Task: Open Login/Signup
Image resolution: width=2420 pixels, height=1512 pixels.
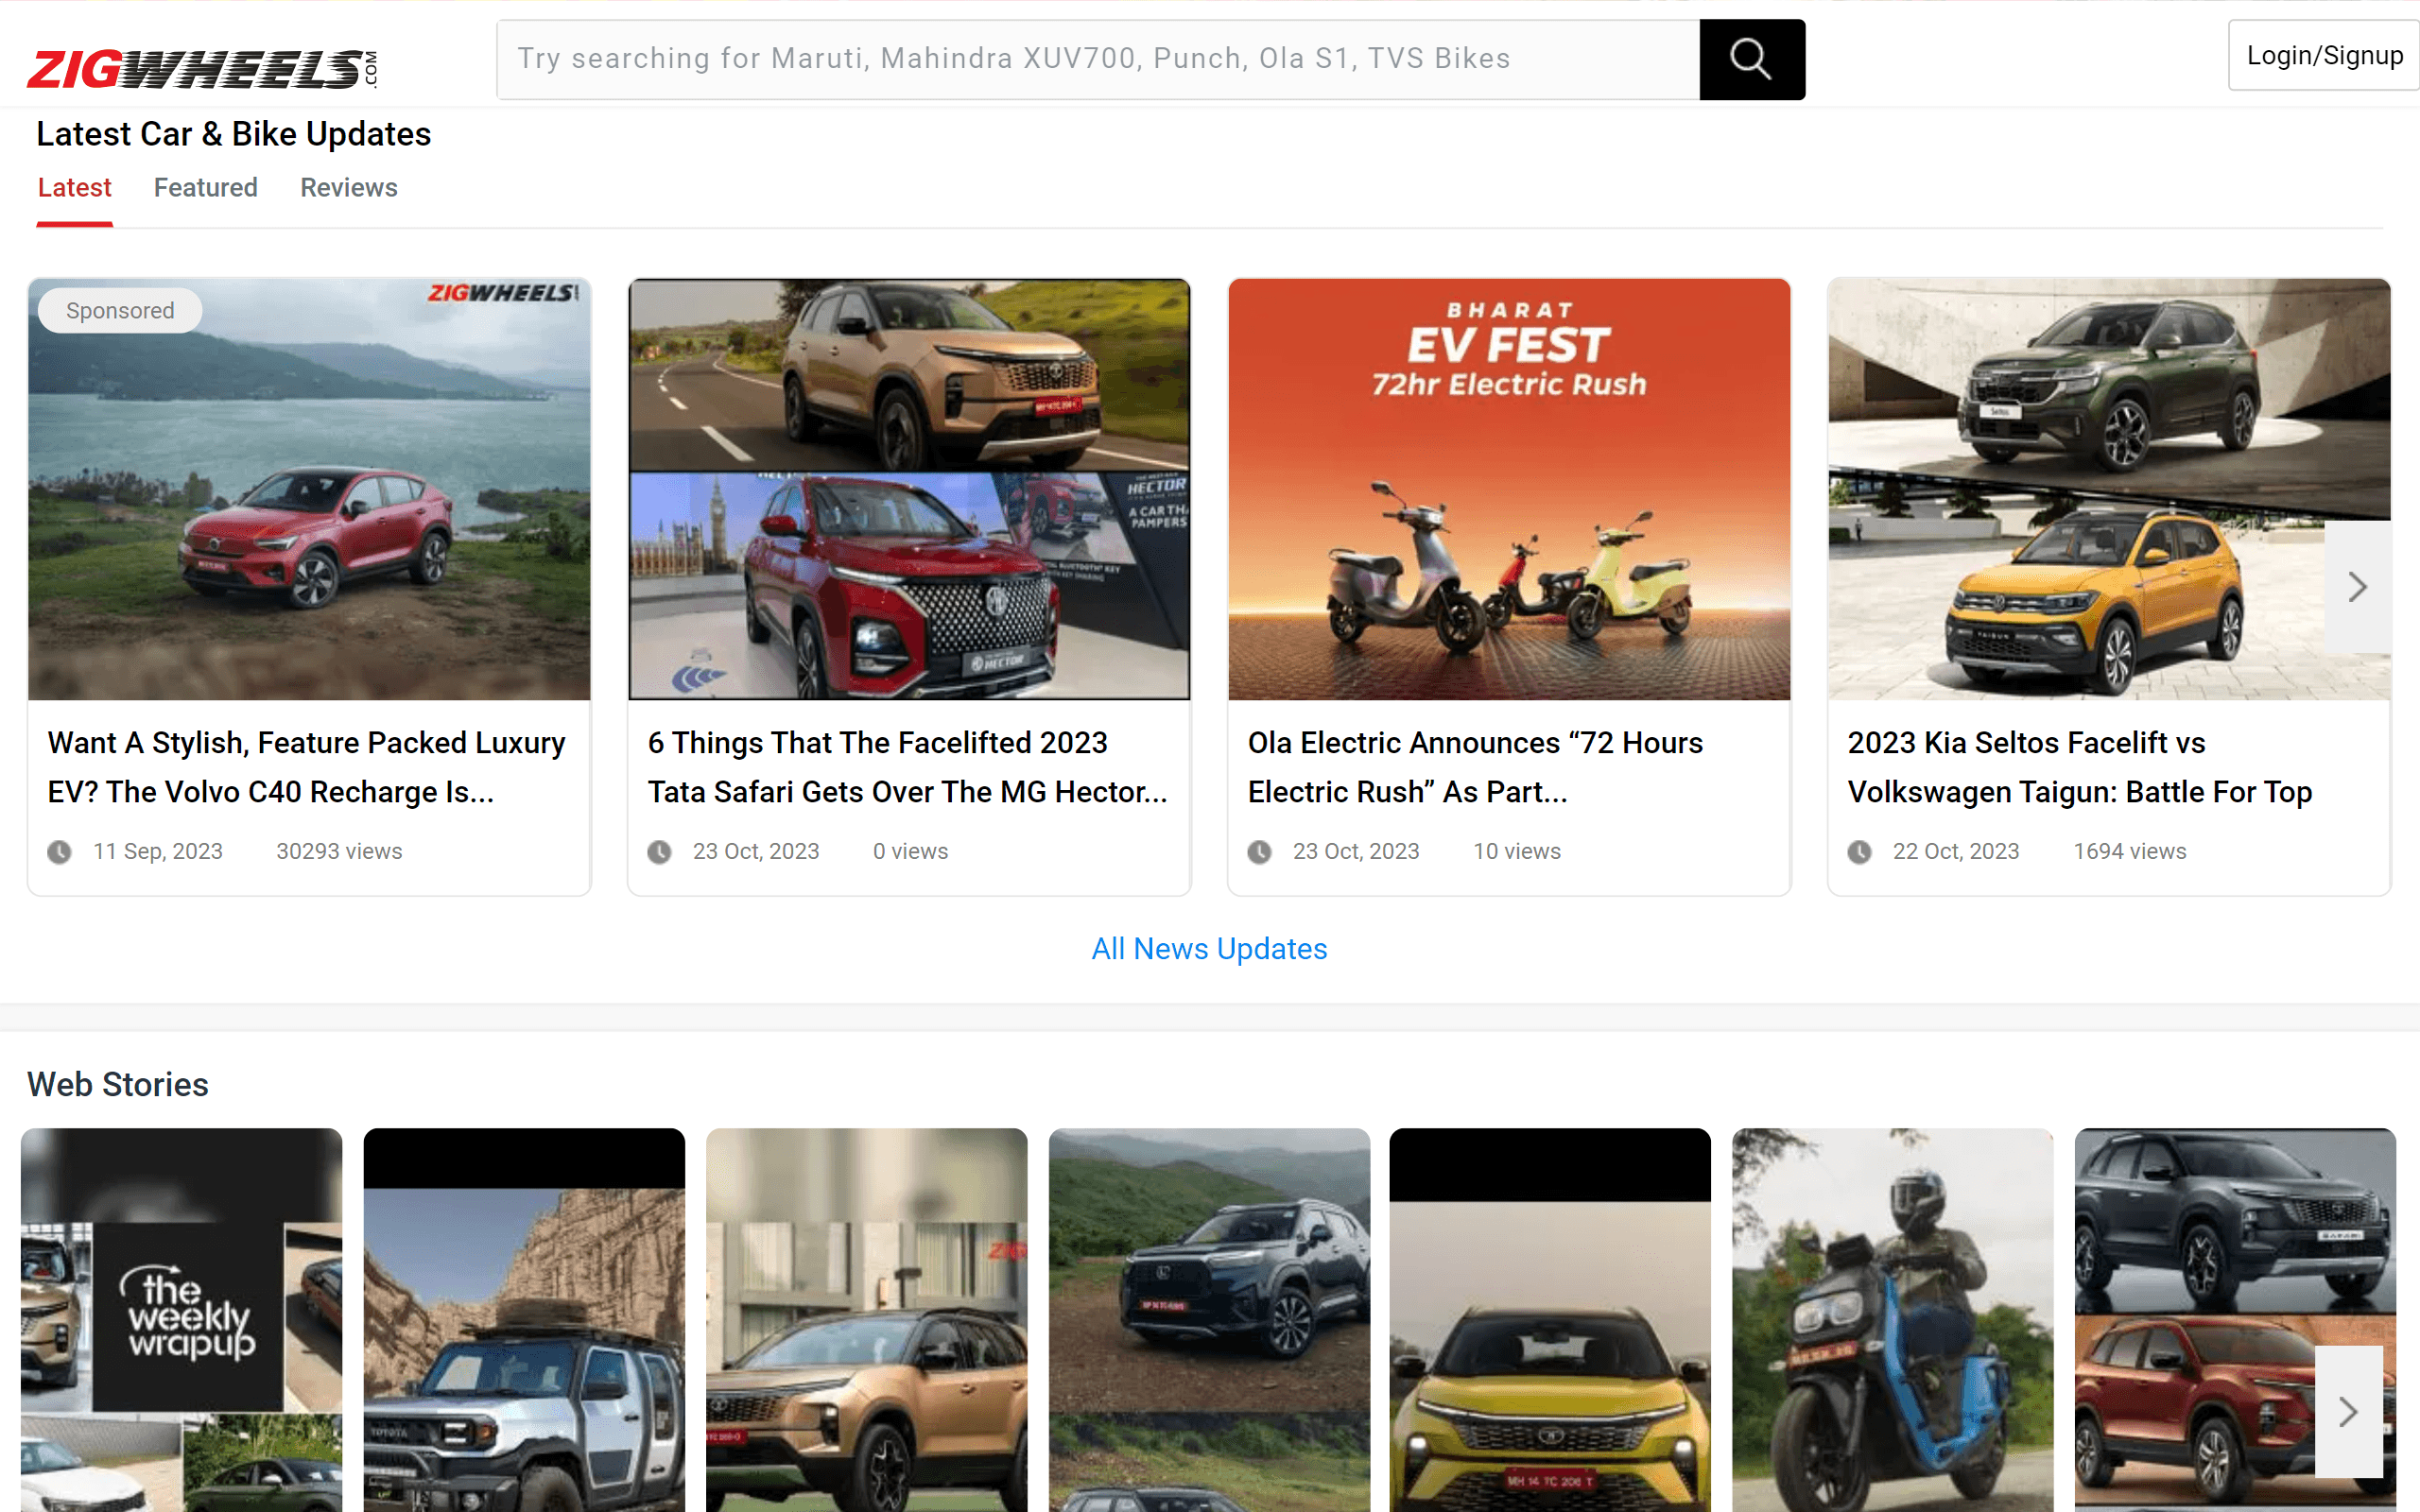Action: 2324,56
